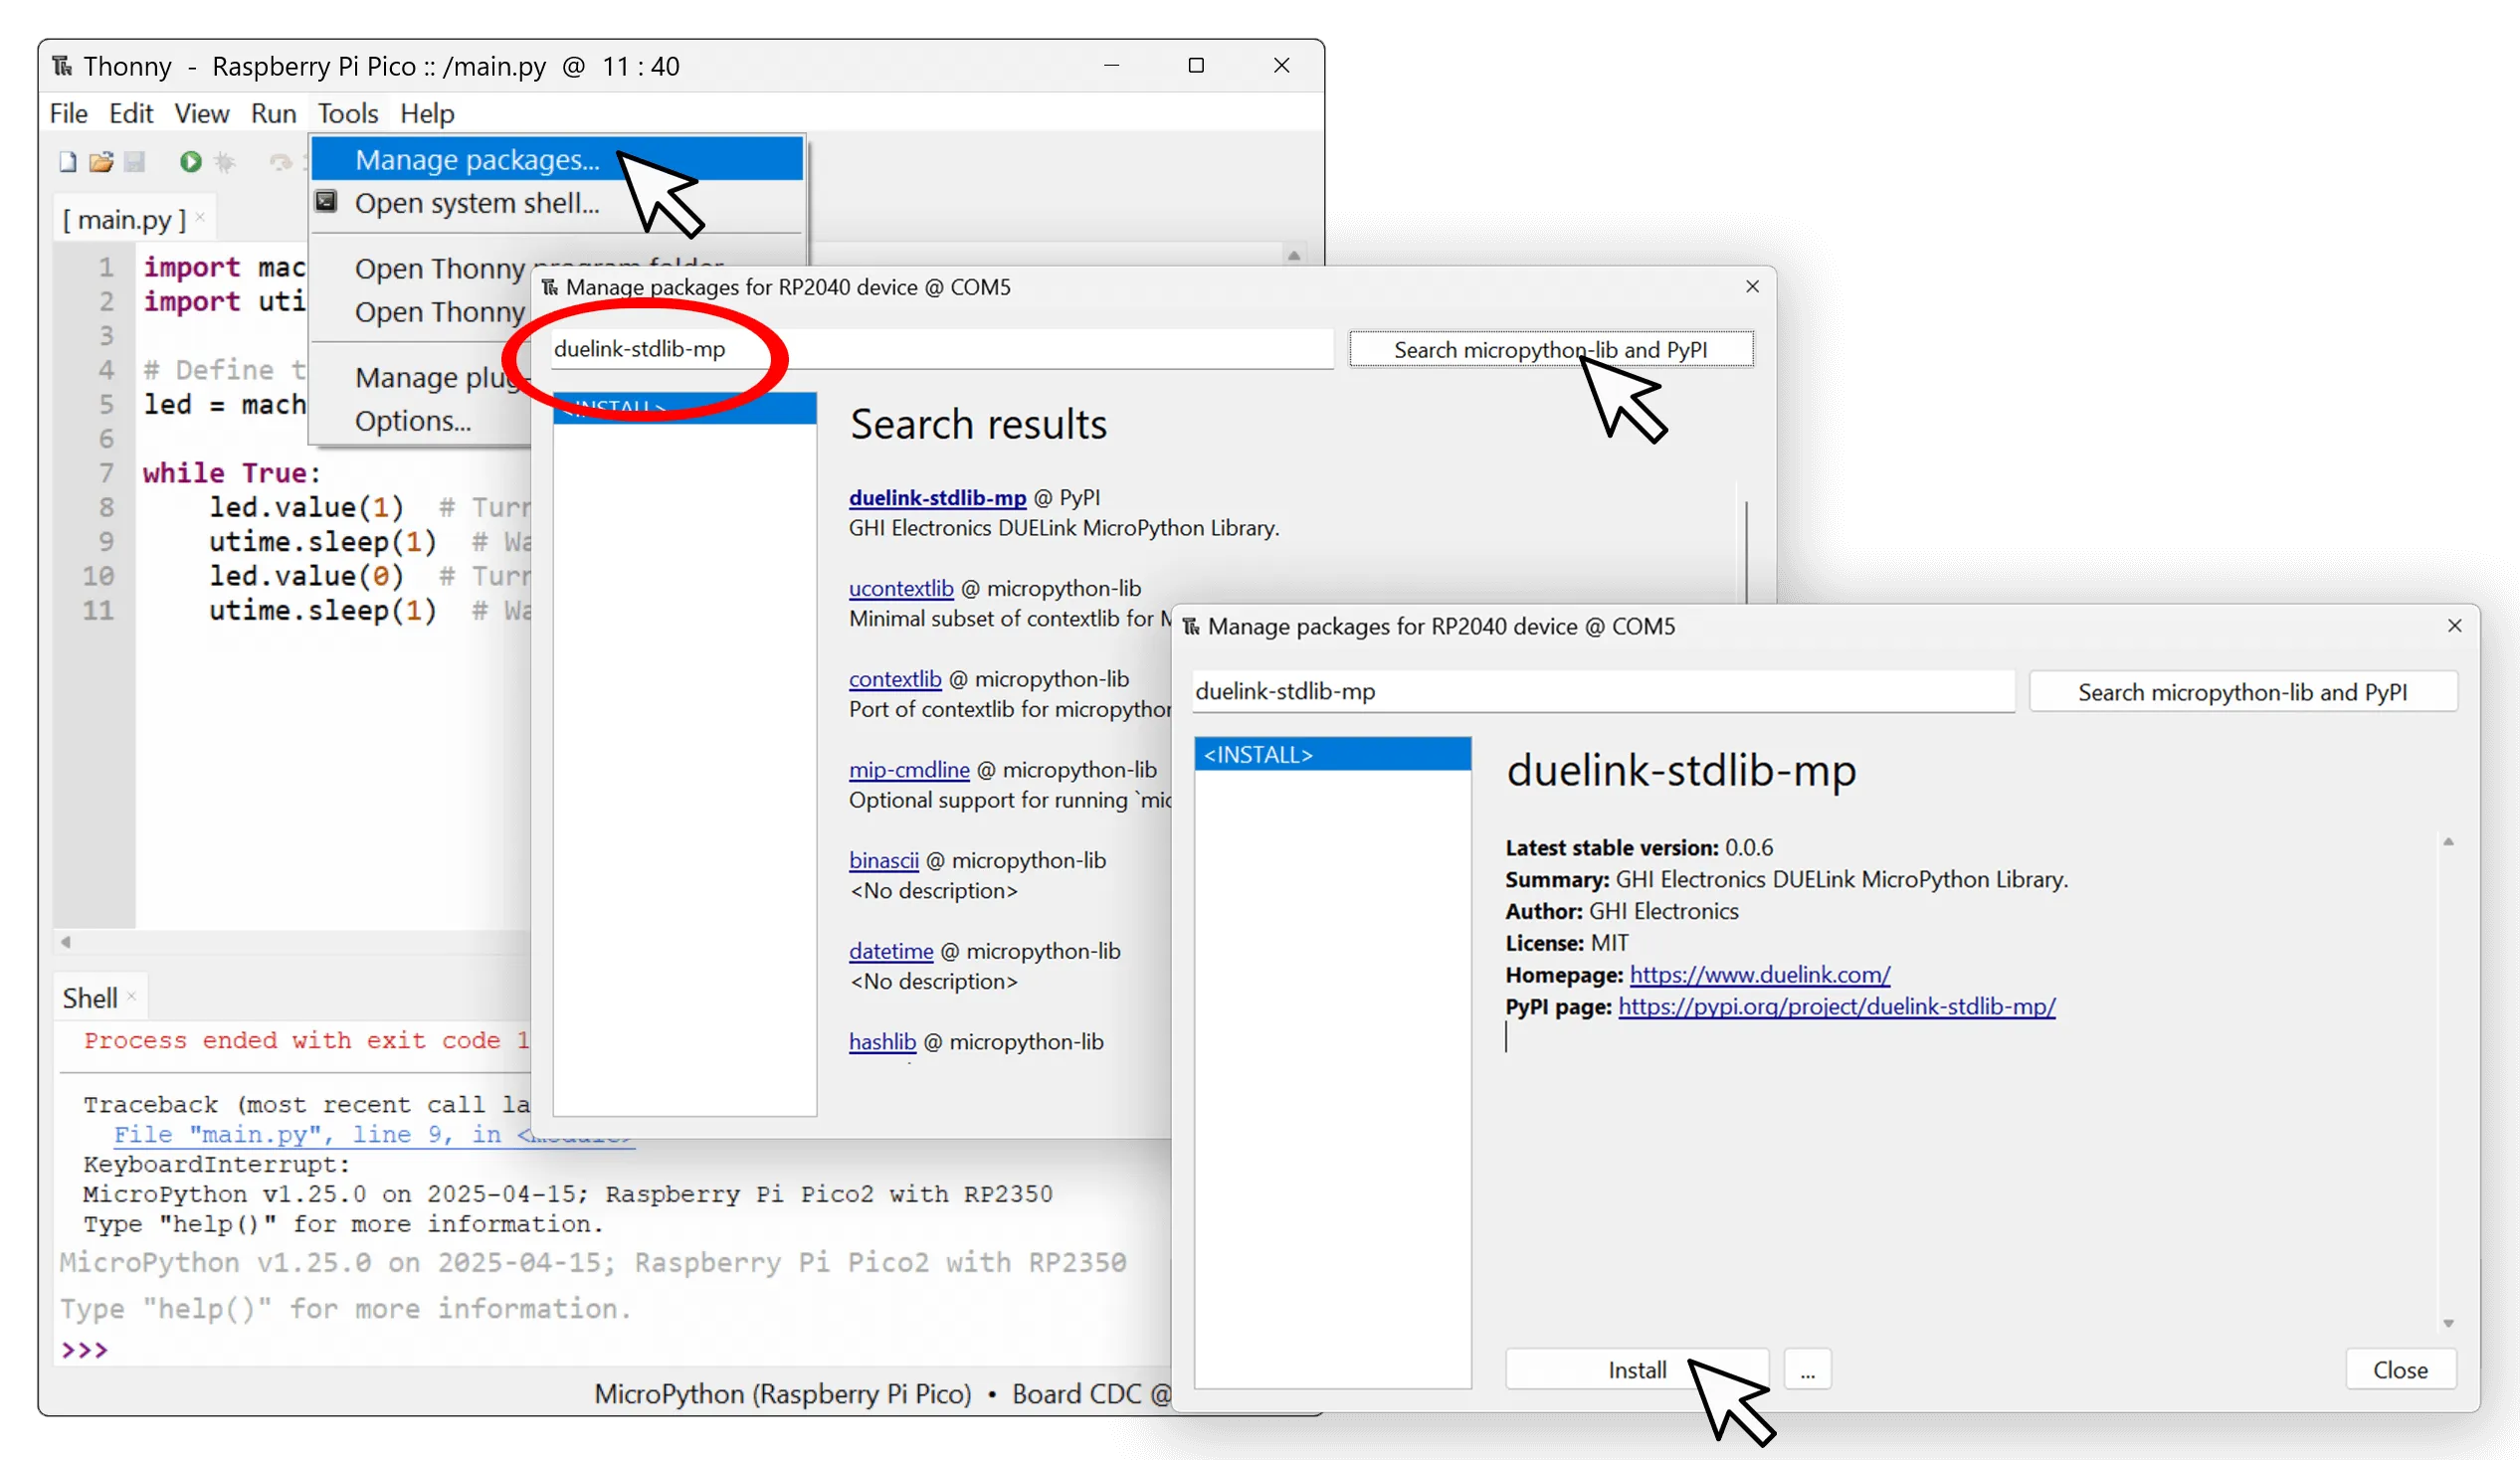Open the Run menu
Image resolution: width=2520 pixels, height=1460 pixels.
pos(272,113)
